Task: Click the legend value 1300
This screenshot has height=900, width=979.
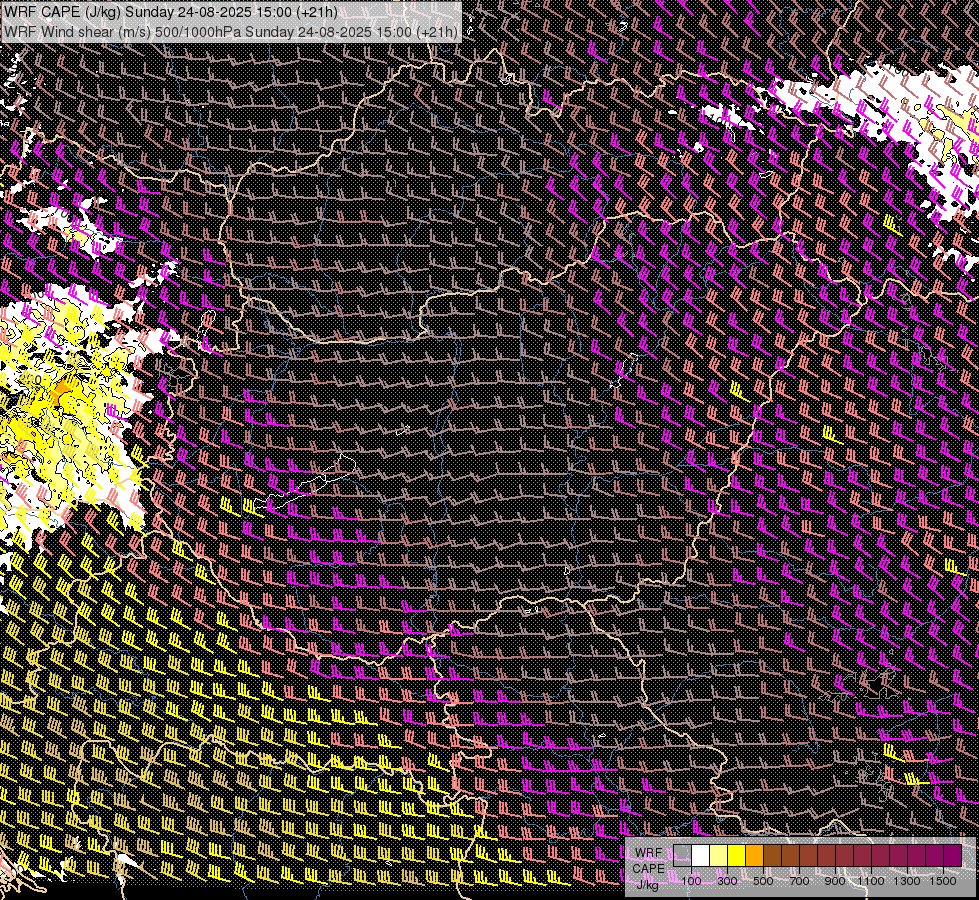Action: tap(907, 881)
